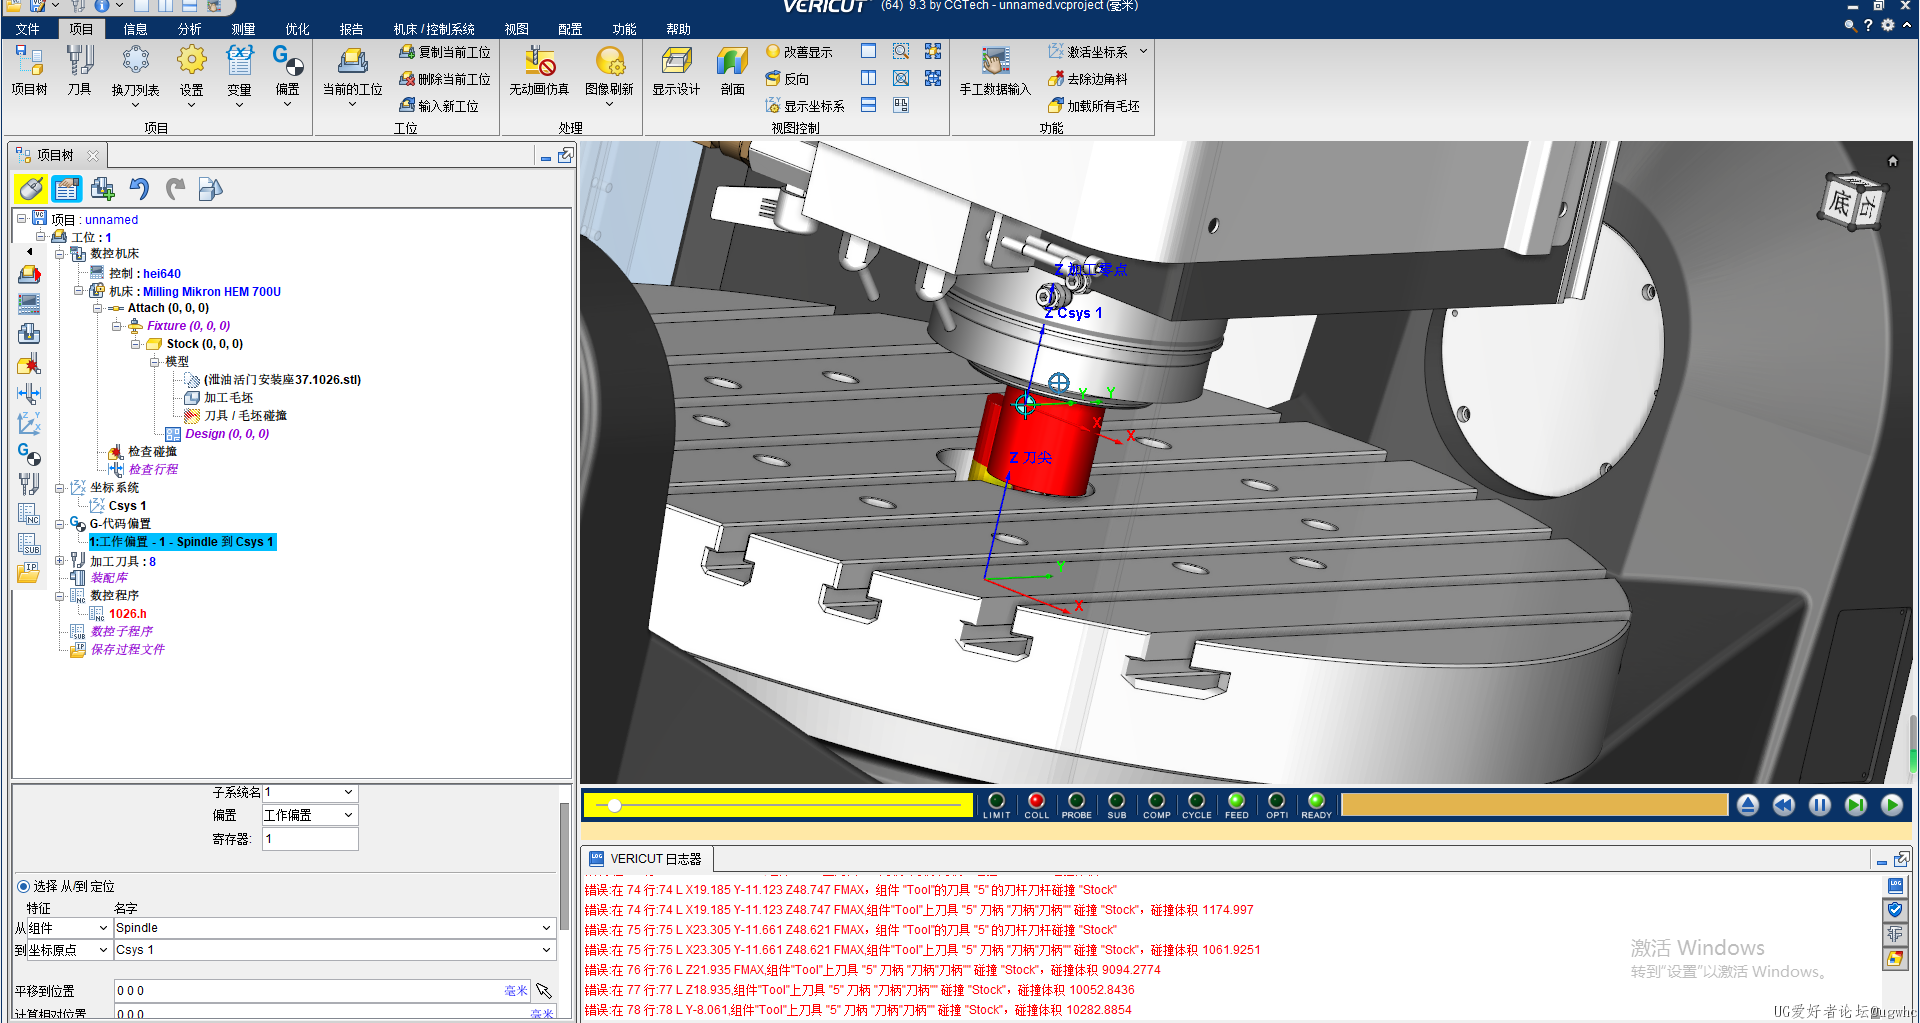Click the 寄存器 input field
This screenshot has height=1023, width=1920.
click(x=310, y=839)
